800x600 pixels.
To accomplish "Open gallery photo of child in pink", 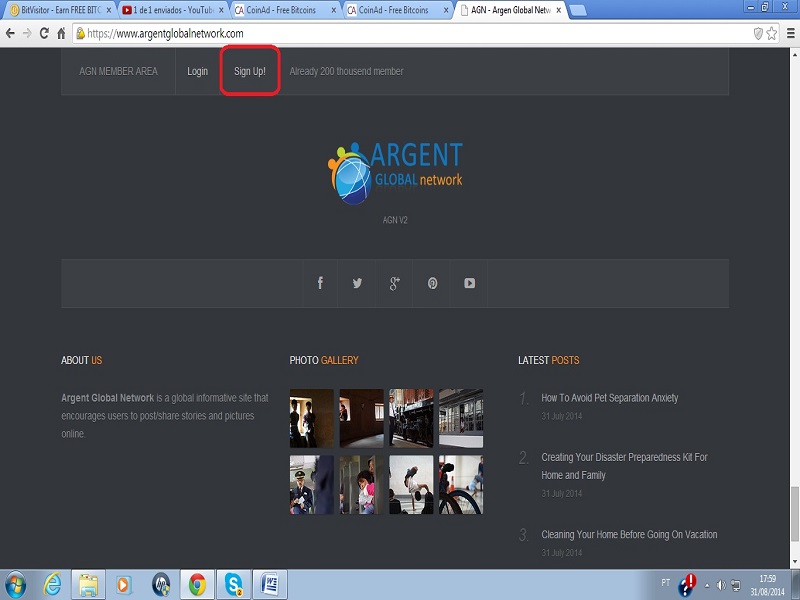I will click(362, 485).
